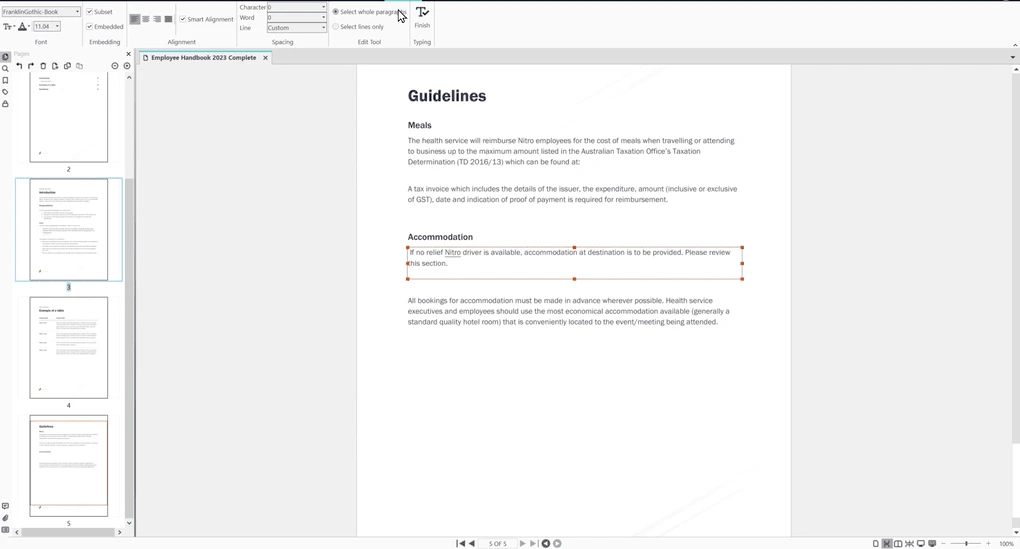Open the document tabs list dropdown
This screenshot has width=1020, height=549.
point(1012,57)
